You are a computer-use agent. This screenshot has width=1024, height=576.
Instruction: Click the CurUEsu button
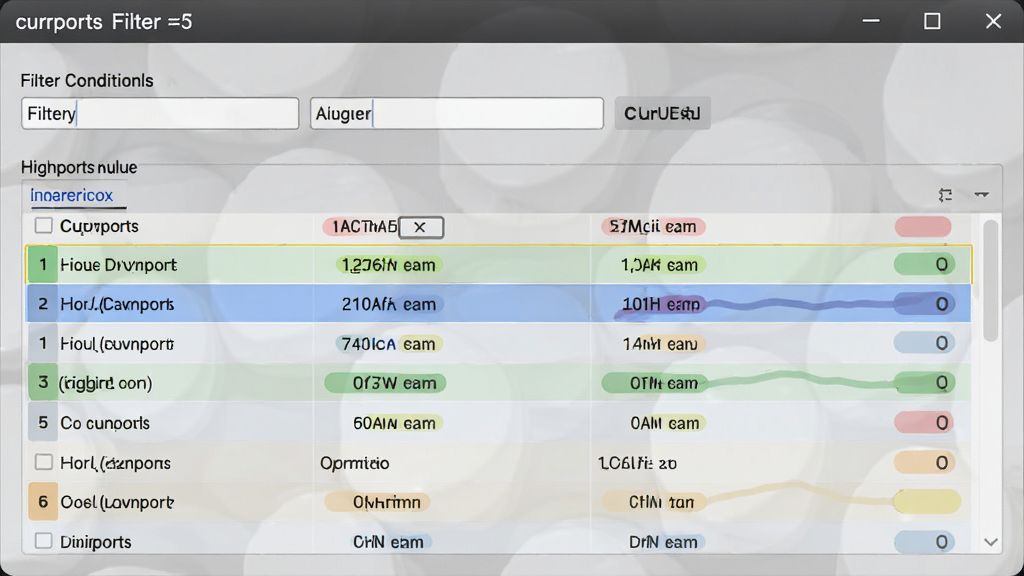pos(662,114)
